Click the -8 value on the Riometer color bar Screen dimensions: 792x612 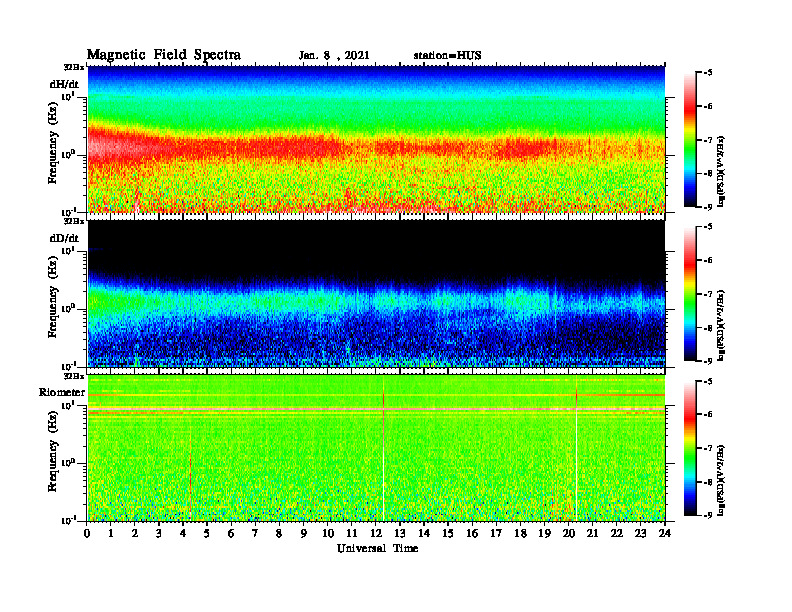pos(708,482)
